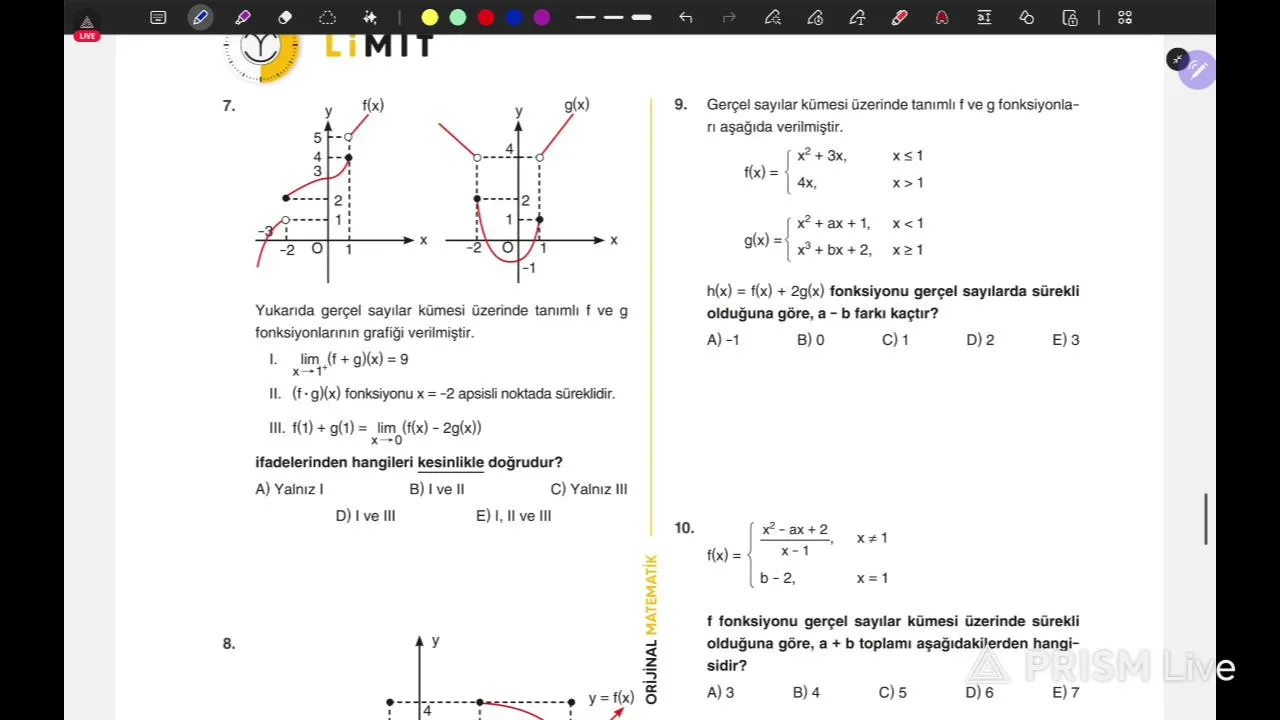The width and height of the screenshot is (1280, 720).
Task: Click the floating purple pen button
Action: point(1197,70)
